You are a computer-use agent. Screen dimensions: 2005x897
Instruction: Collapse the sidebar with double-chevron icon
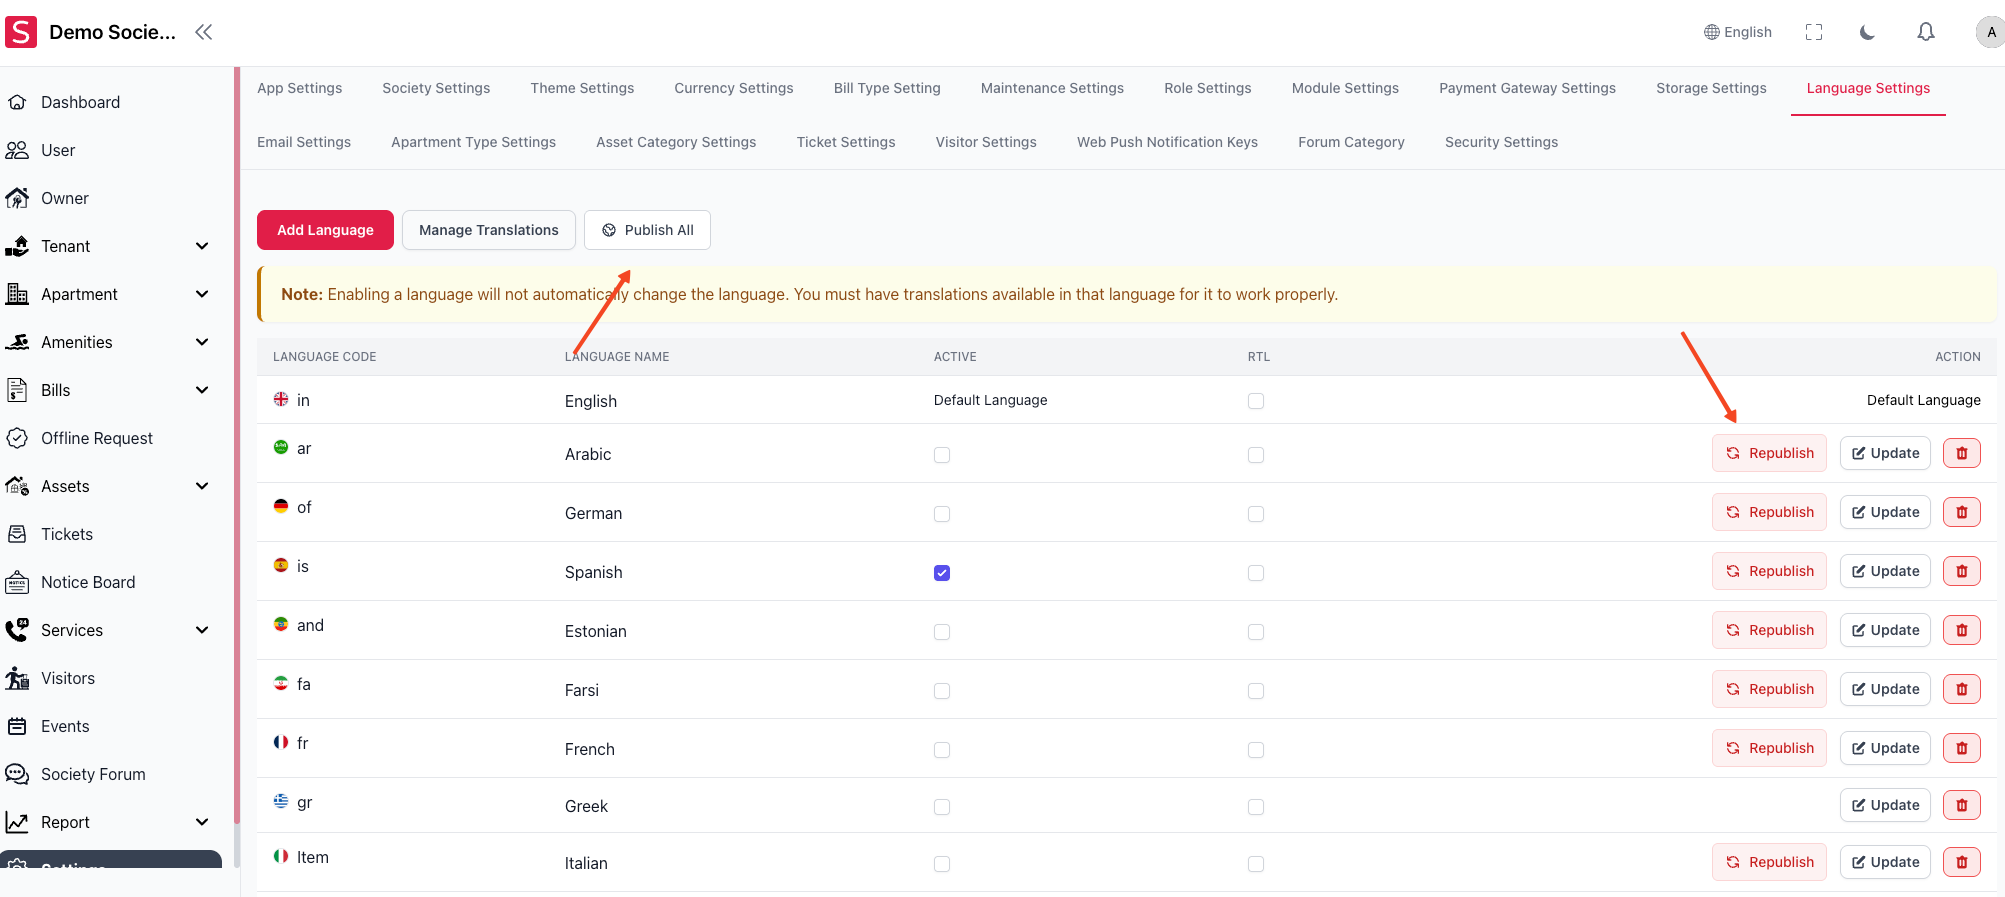click(x=204, y=32)
